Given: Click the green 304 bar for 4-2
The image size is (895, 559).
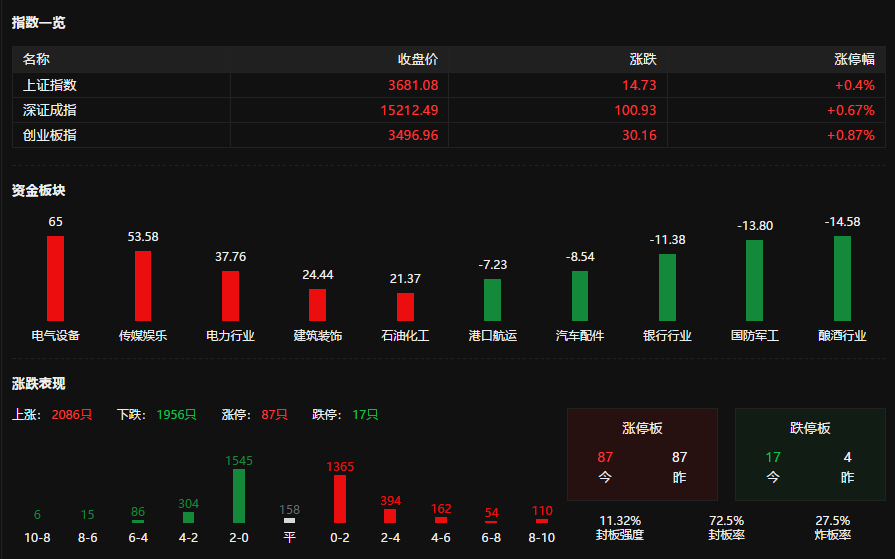Looking at the screenshot, I should pos(188,517).
